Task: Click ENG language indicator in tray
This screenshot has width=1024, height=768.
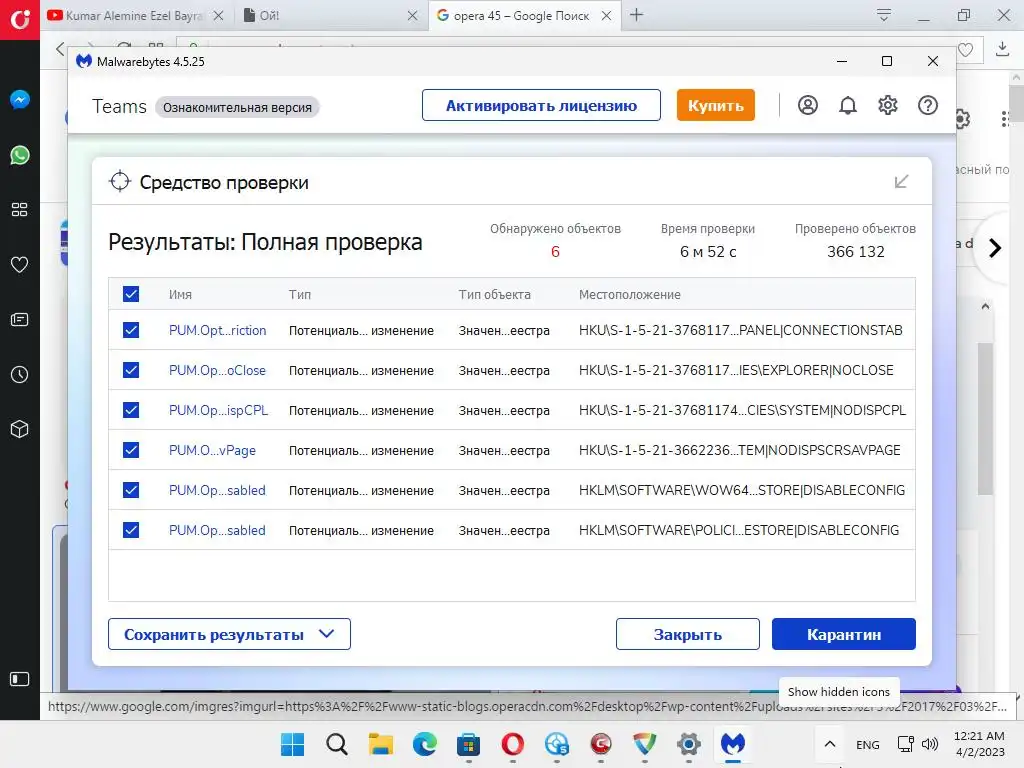Action: tap(867, 744)
